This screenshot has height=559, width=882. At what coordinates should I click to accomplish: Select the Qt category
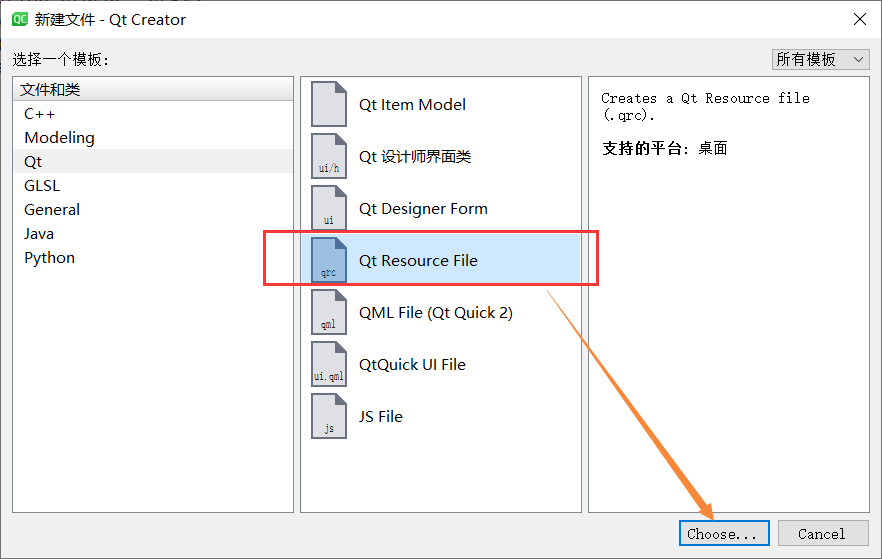point(152,162)
